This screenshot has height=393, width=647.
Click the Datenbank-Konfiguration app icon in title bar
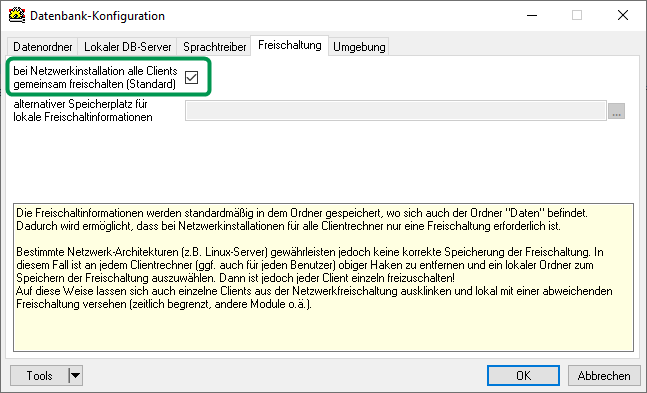coord(17,15)
